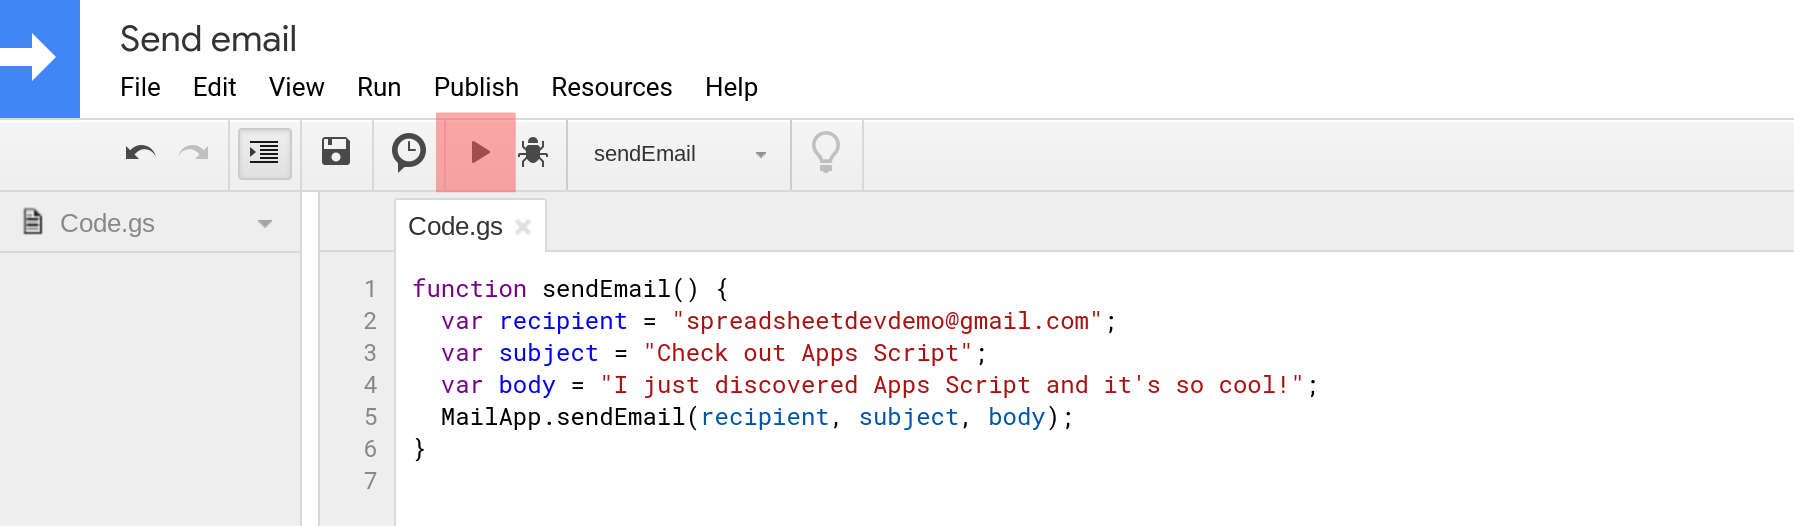The height and width of the screenshot is (526, 1794).
Task: Click the Undo arrow icon
Action: [x=140, y=153]
